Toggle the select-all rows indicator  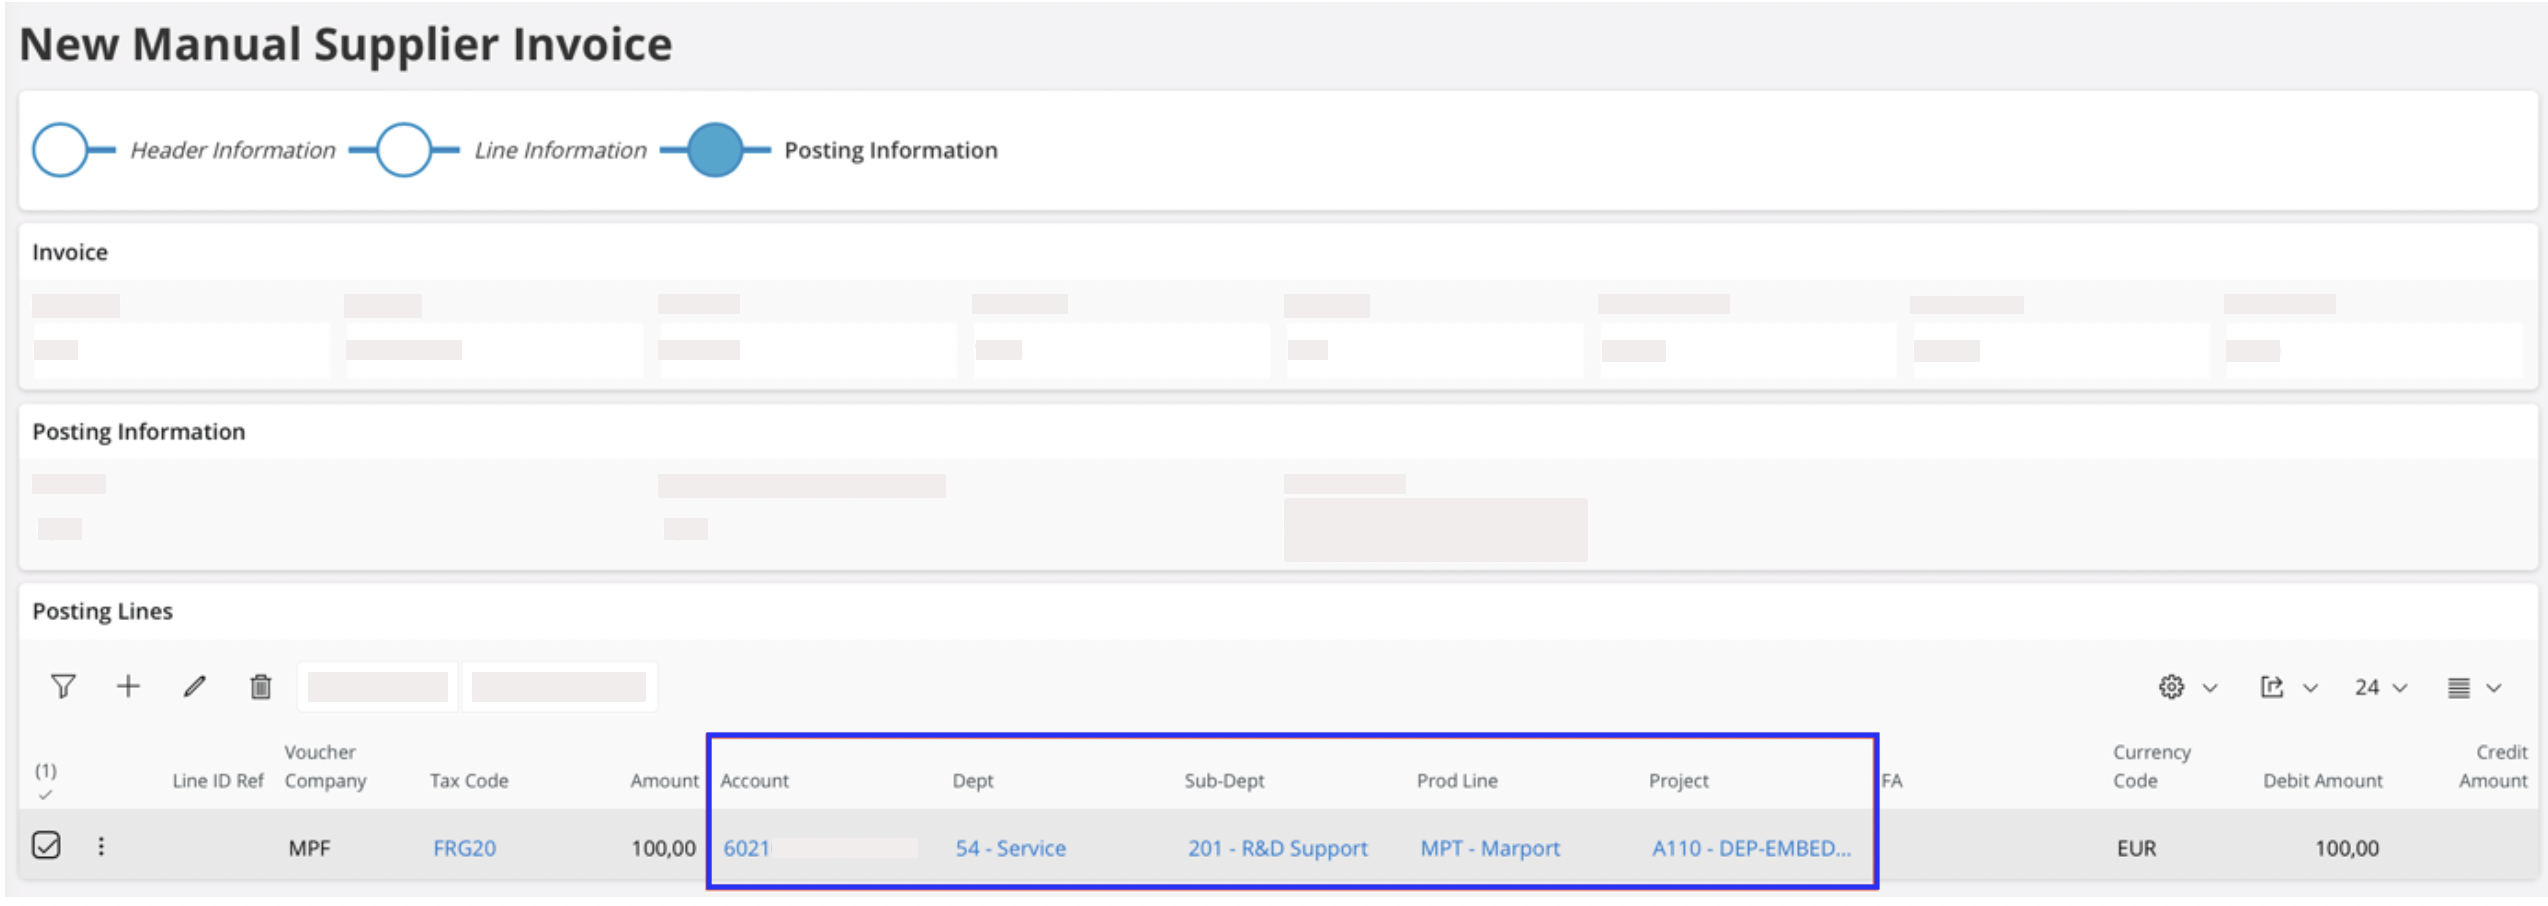coord(45,782)
